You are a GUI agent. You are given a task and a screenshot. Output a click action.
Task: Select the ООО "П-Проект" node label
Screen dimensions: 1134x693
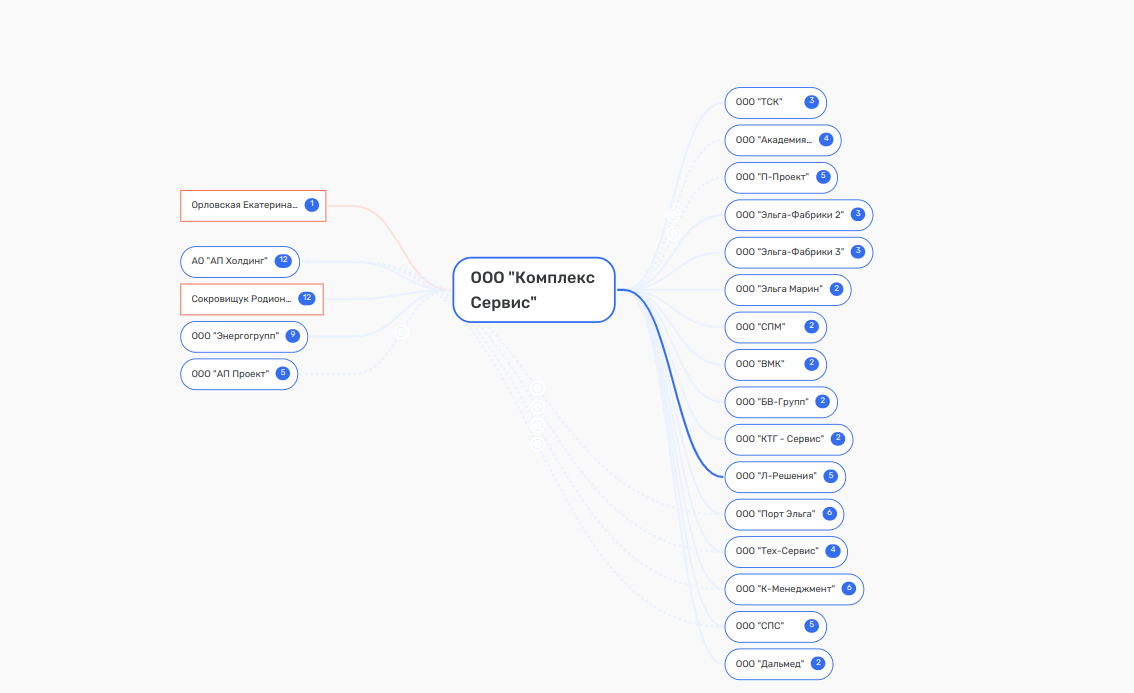click(x=772, y=177)
